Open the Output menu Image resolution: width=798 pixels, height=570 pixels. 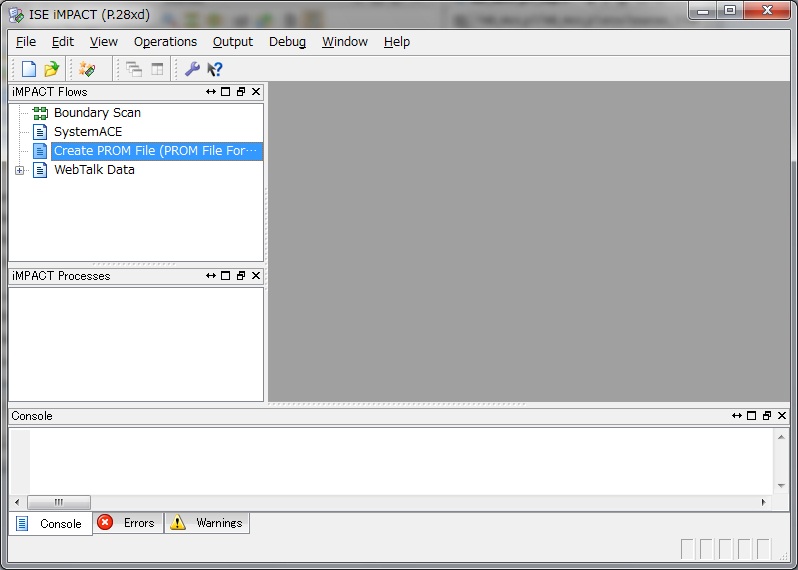pos(233,42)
